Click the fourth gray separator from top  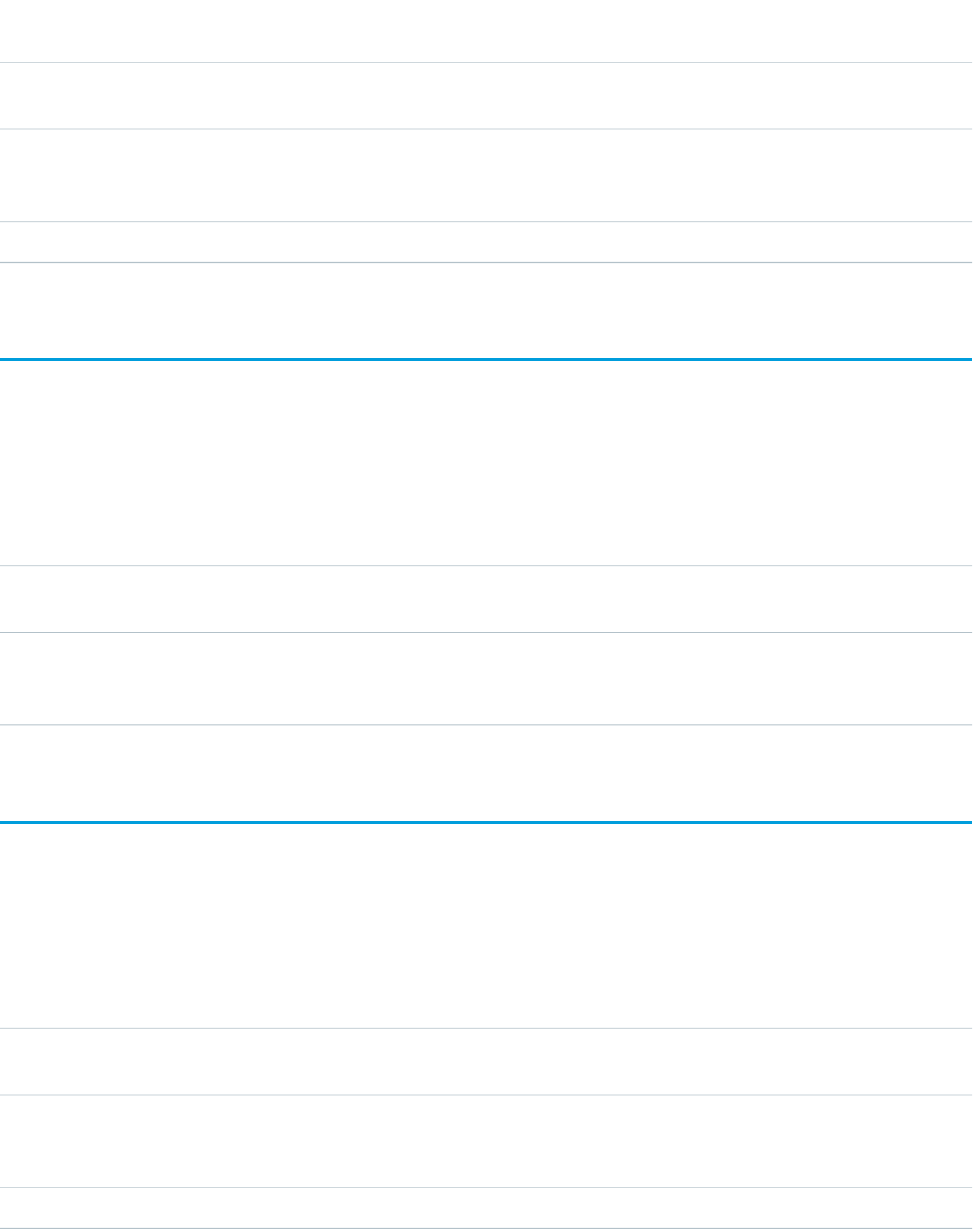point(486,262)
